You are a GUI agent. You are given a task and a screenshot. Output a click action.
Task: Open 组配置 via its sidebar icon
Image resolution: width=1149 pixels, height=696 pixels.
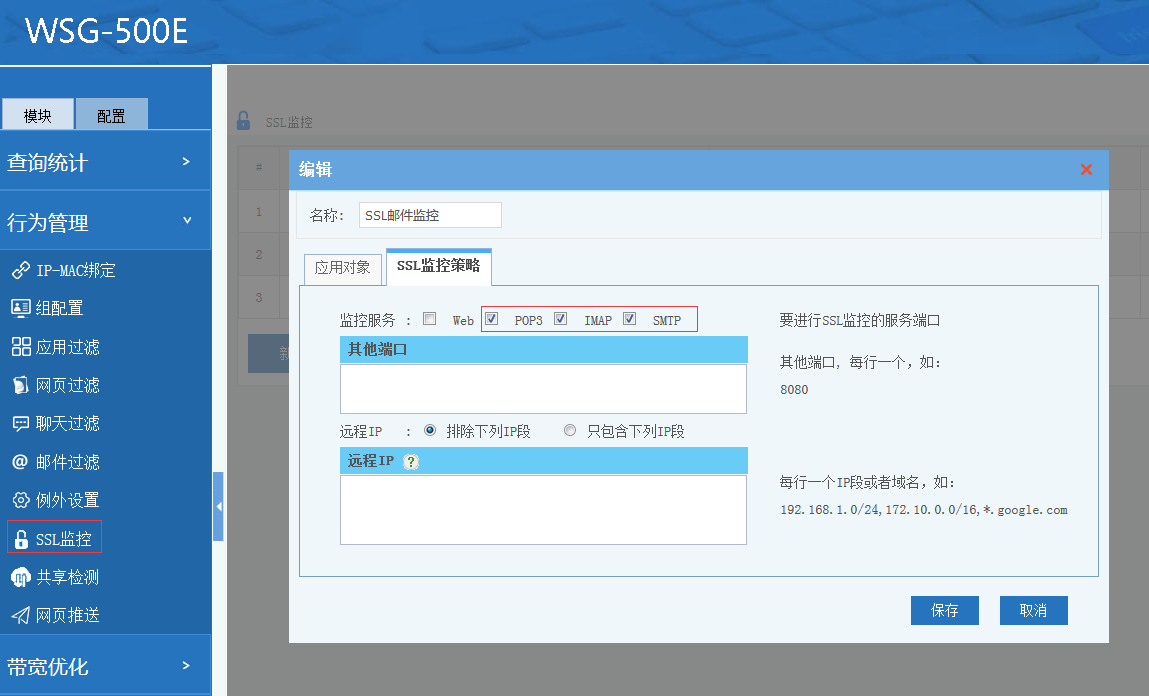coord(20,308)
